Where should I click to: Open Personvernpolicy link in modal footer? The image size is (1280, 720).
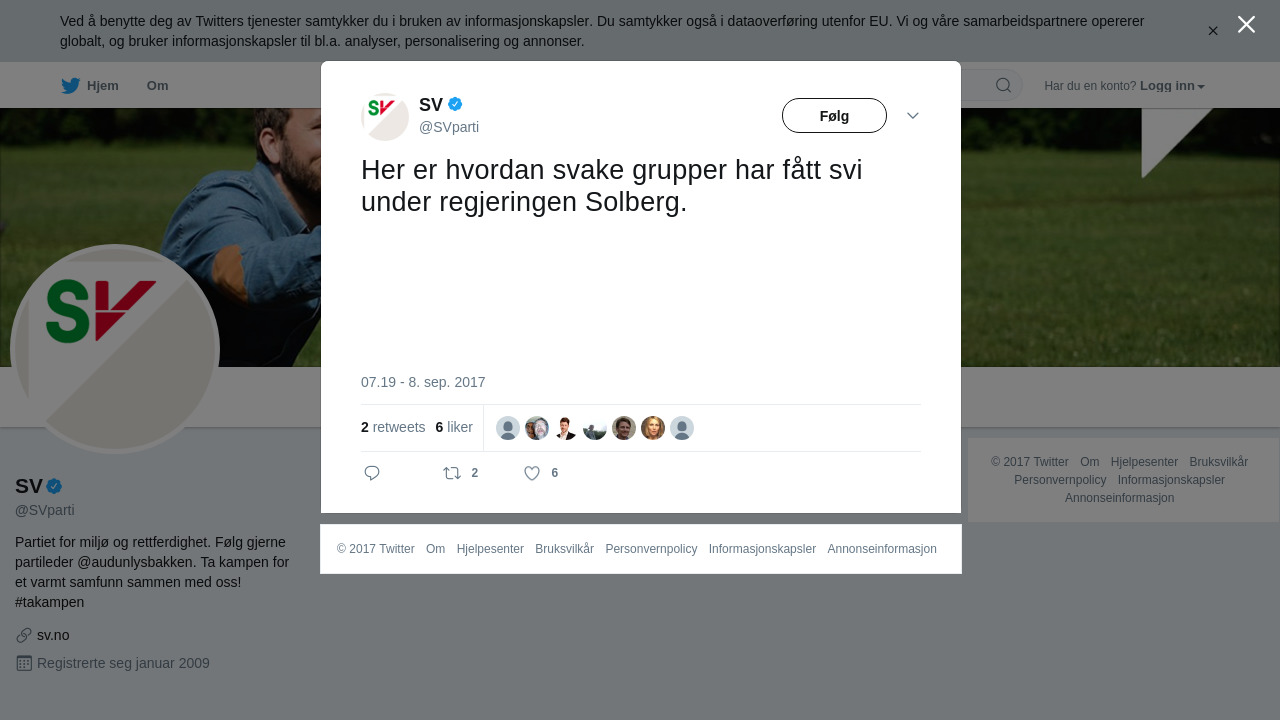[x=651, y=549]
